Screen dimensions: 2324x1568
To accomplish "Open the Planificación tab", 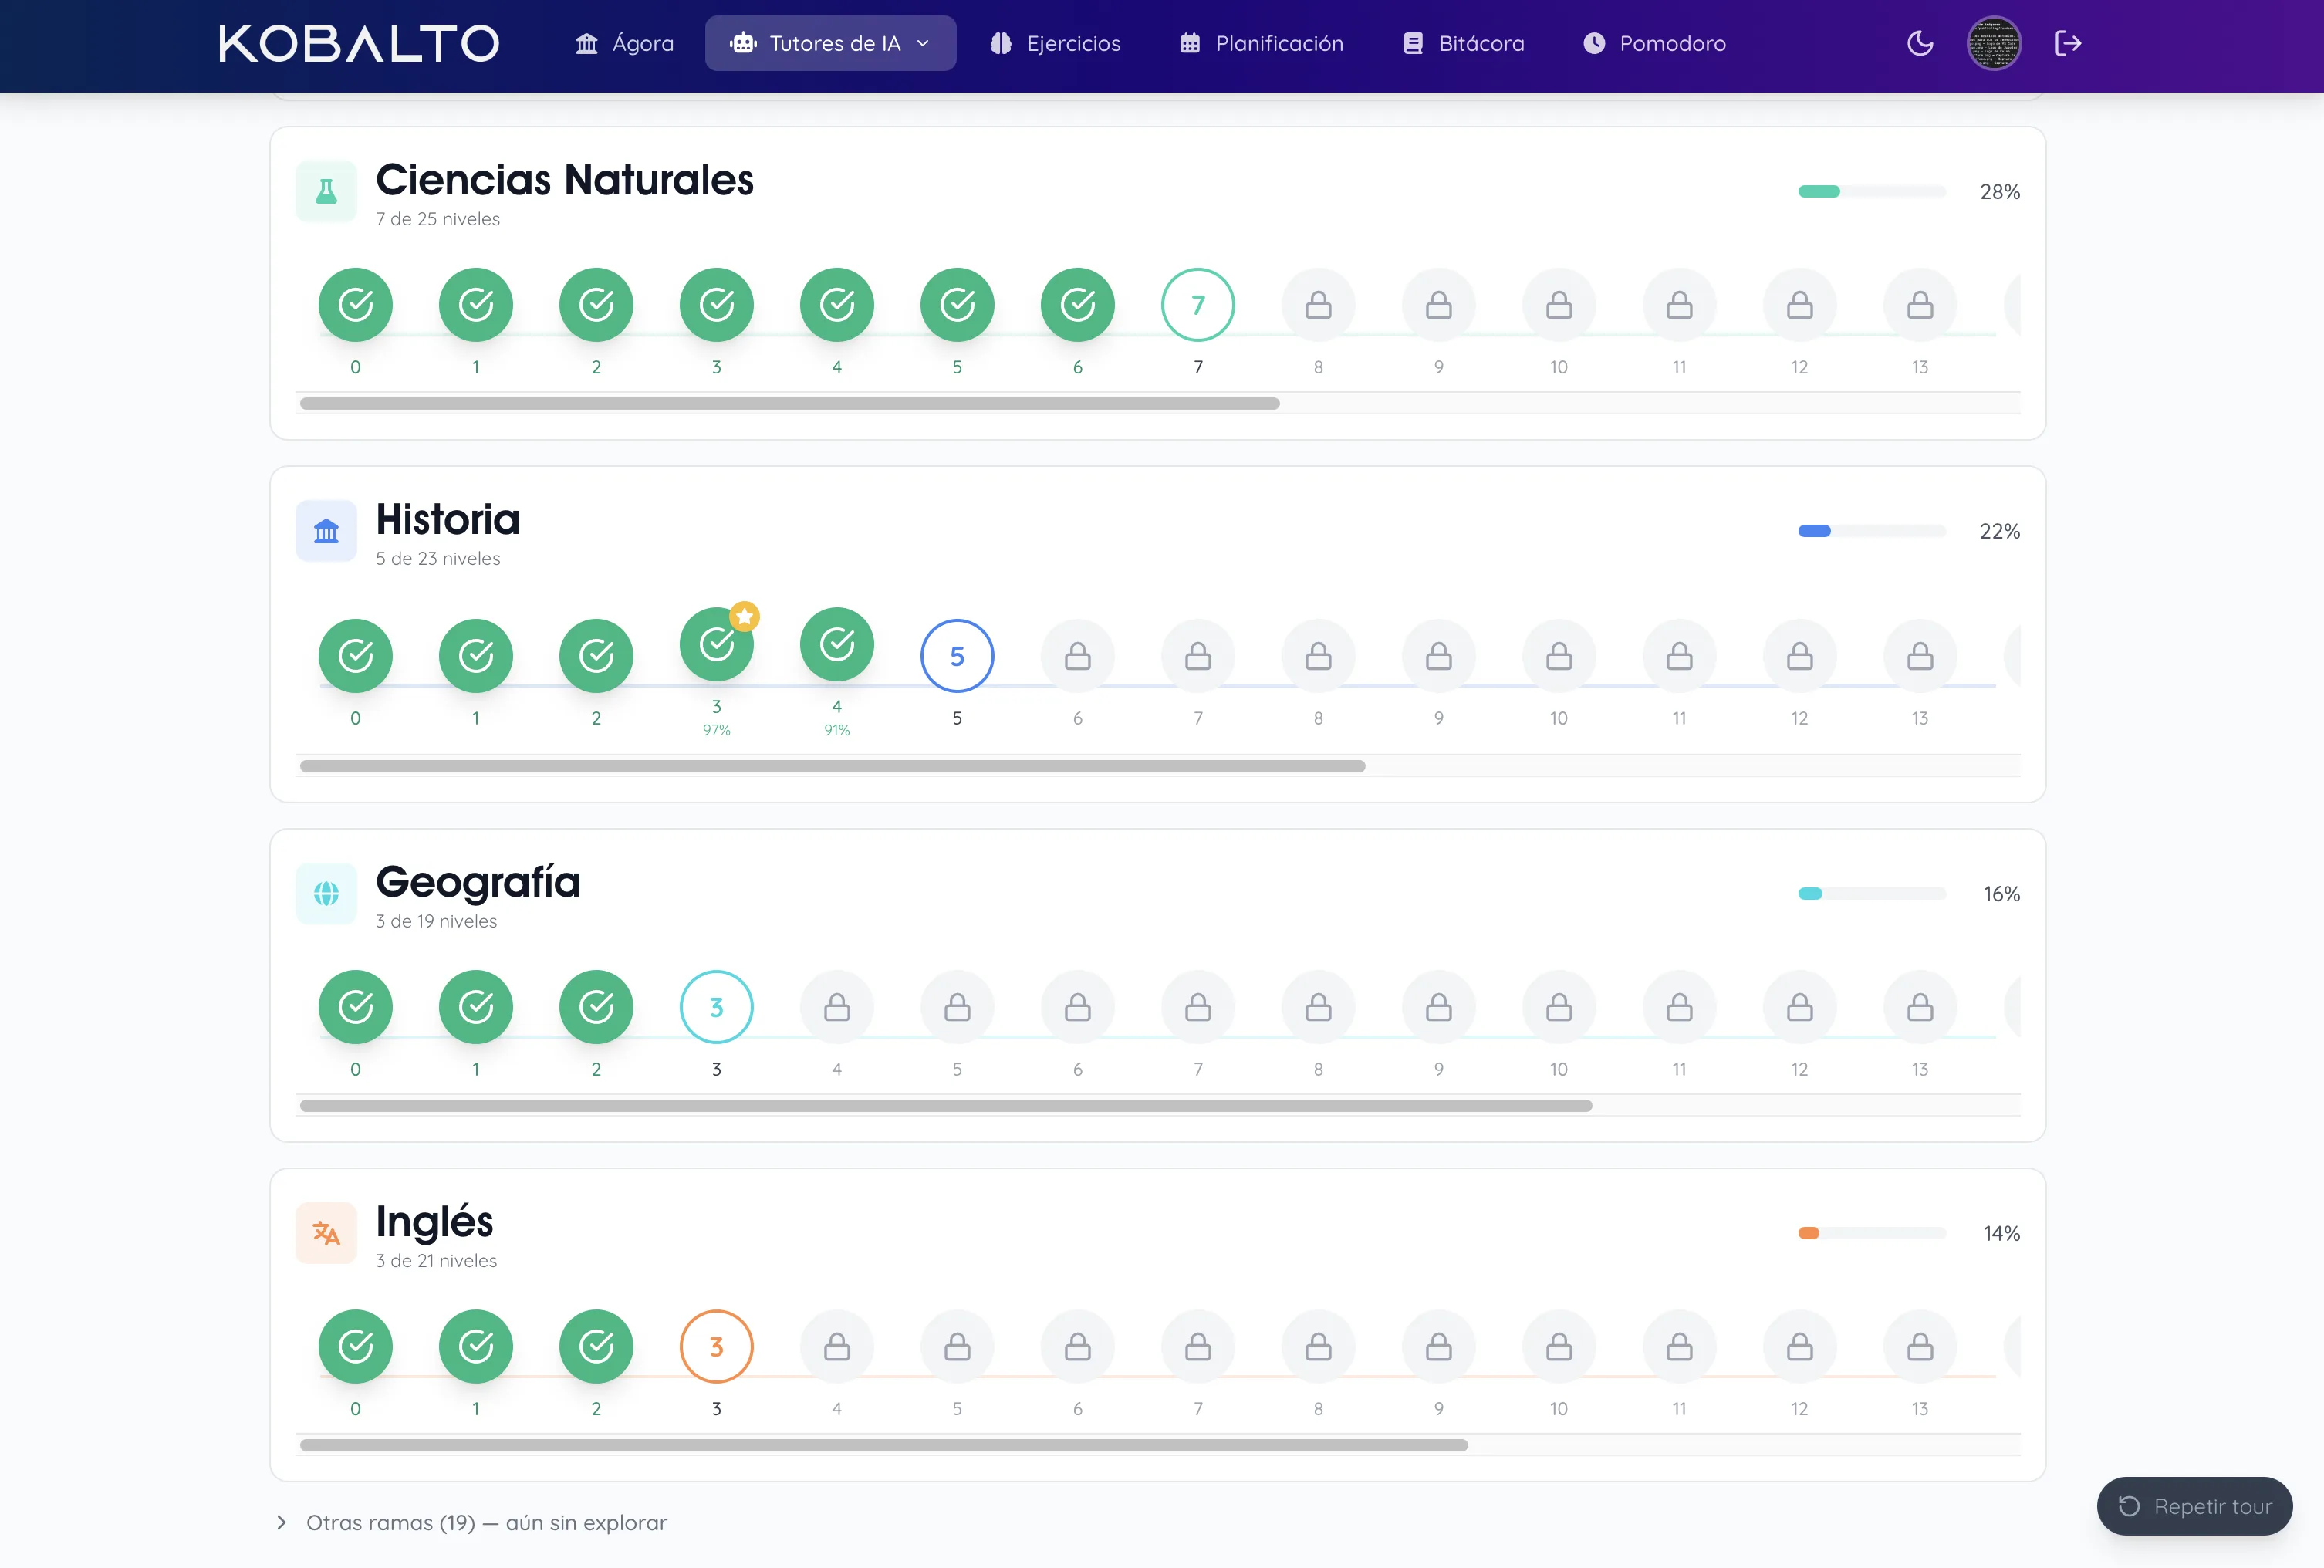I will click(1260, 43).
